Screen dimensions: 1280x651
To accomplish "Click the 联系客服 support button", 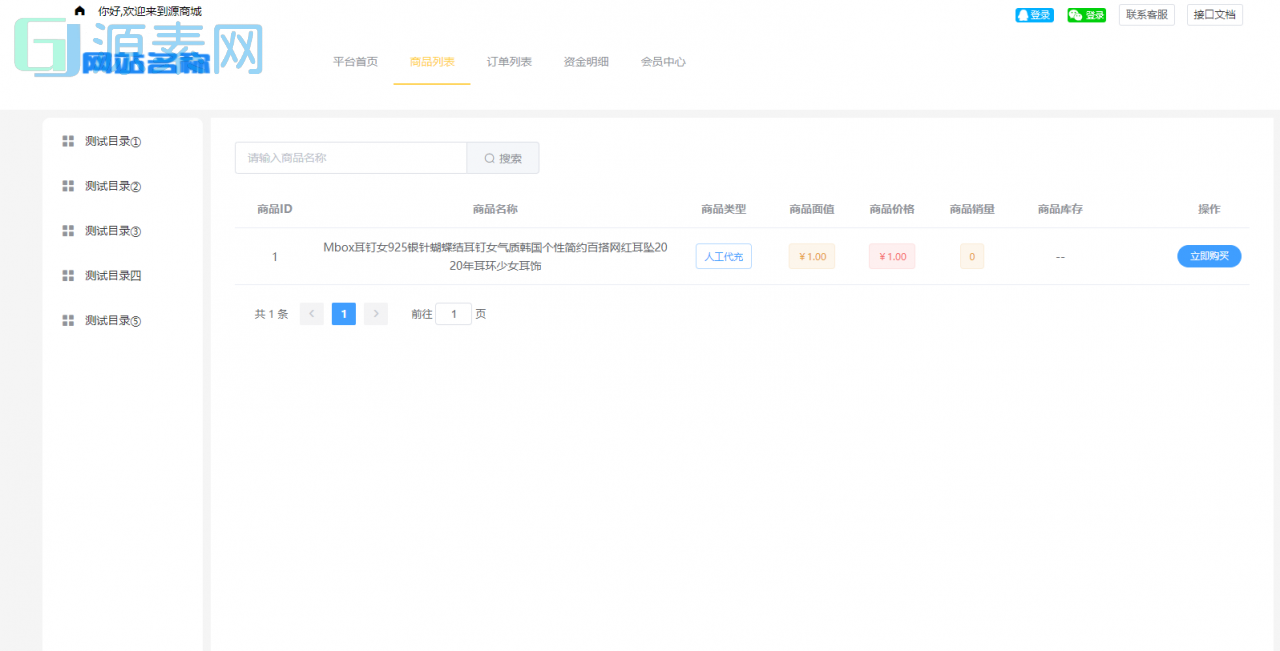I will tap(1146, 15).
